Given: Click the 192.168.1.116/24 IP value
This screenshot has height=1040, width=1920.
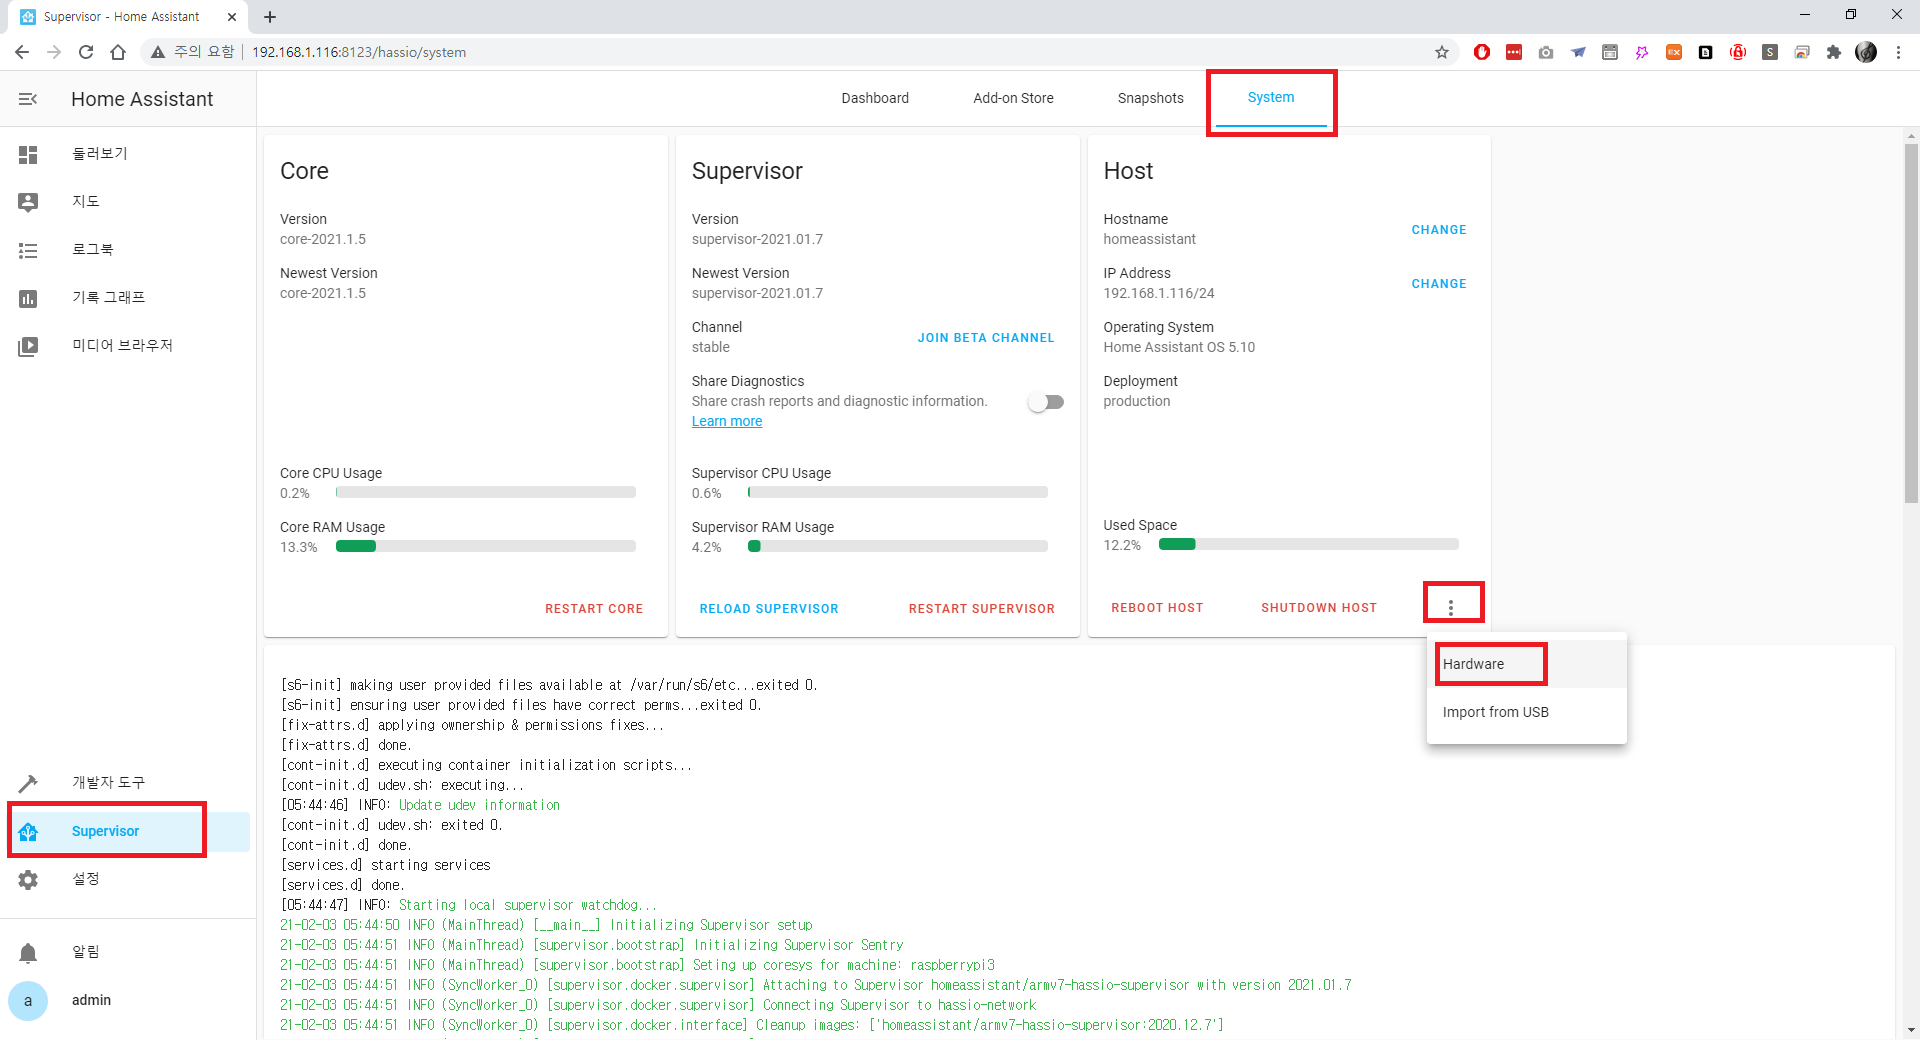Looking at the screenshot, I should 1159,293.
